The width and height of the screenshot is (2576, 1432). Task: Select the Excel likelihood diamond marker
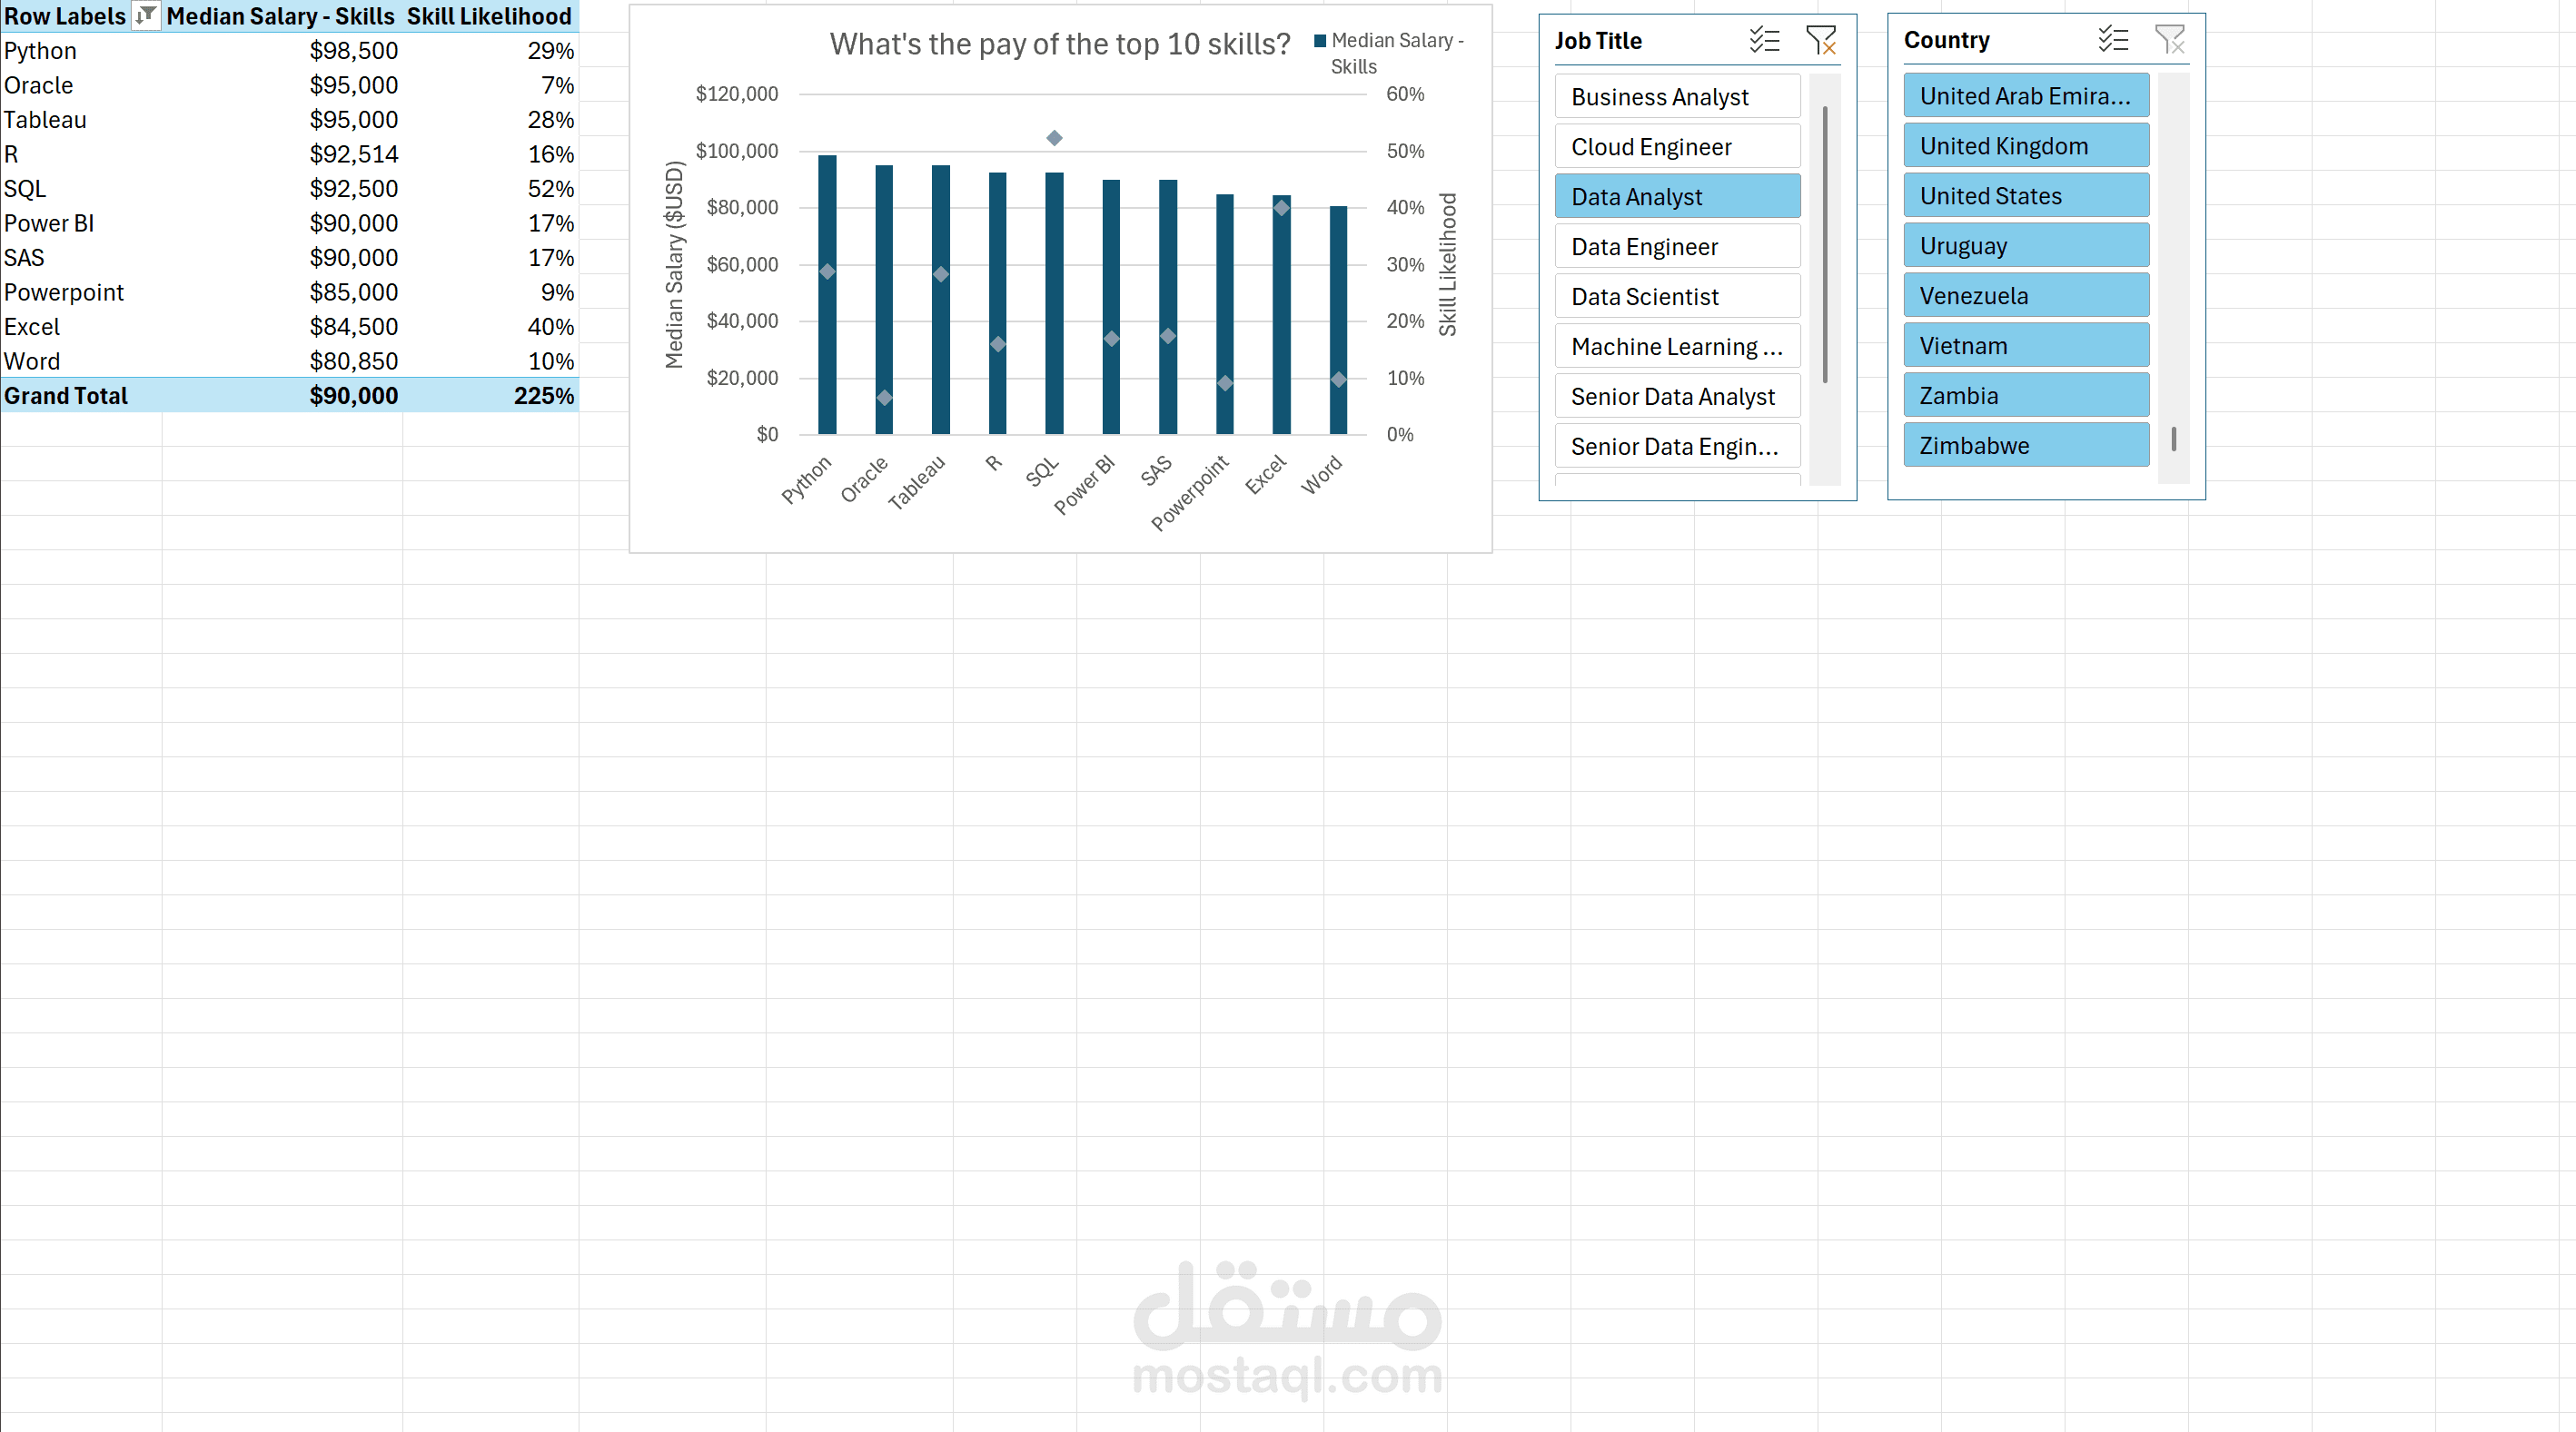(1281, 208)
